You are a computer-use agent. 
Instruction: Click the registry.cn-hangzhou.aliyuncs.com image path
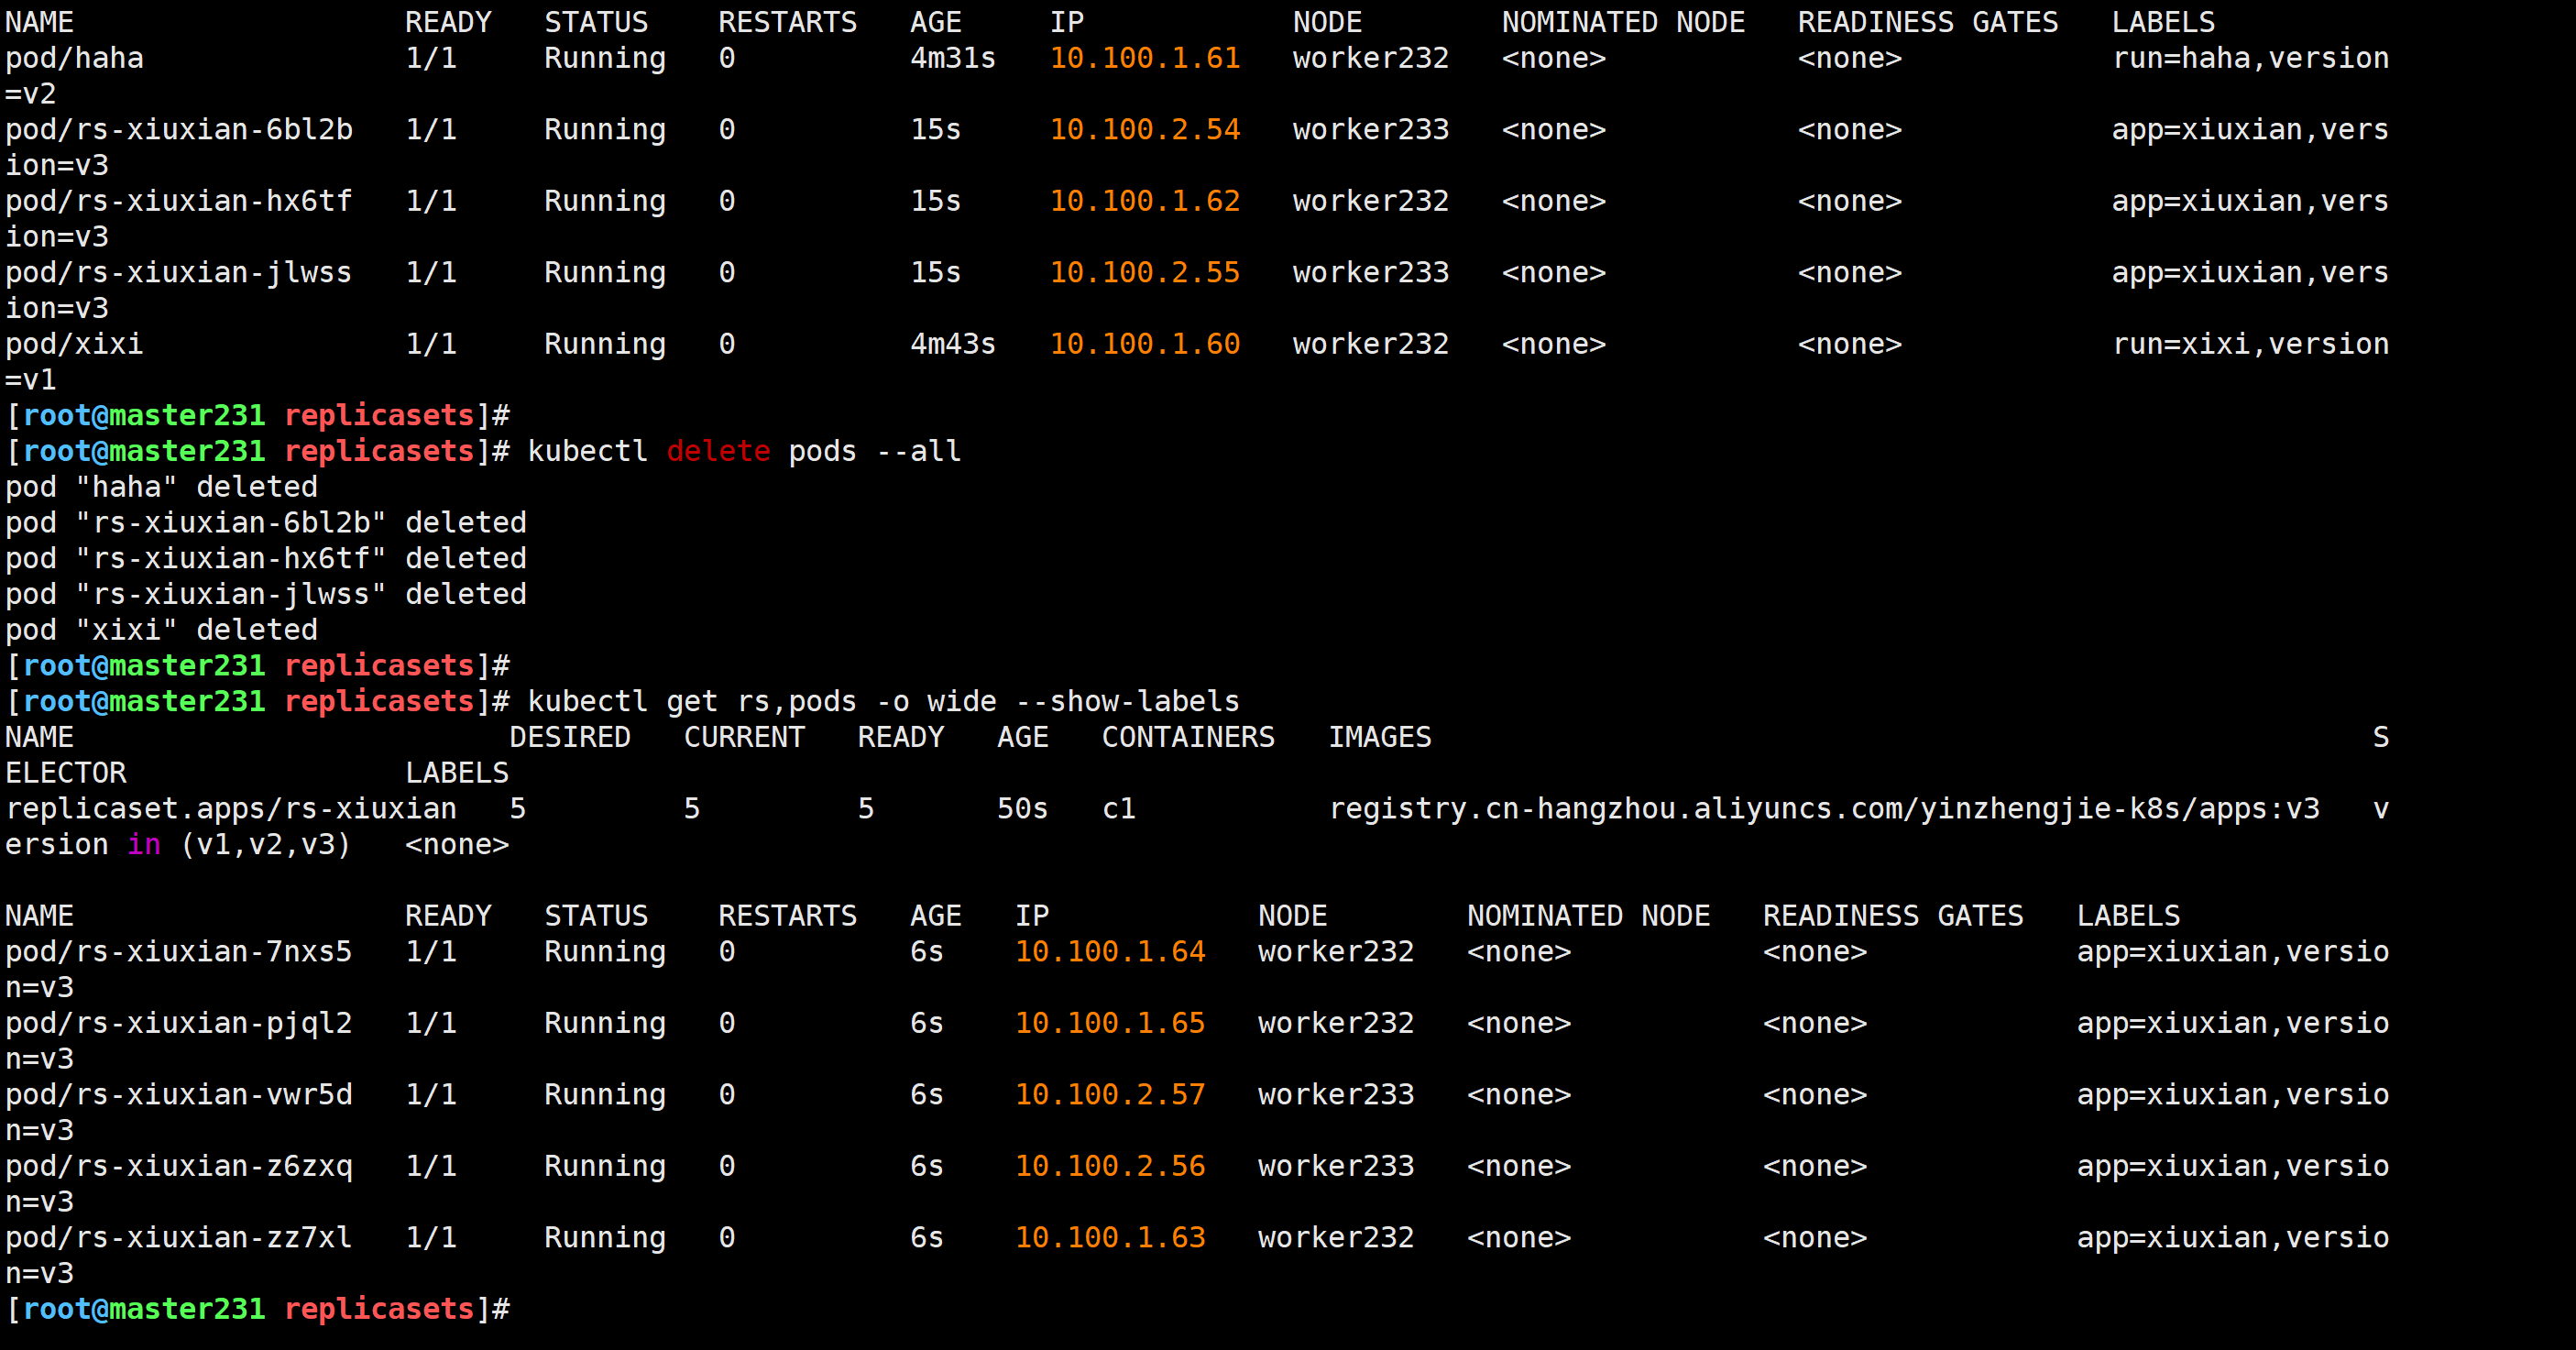[1824, 808]
